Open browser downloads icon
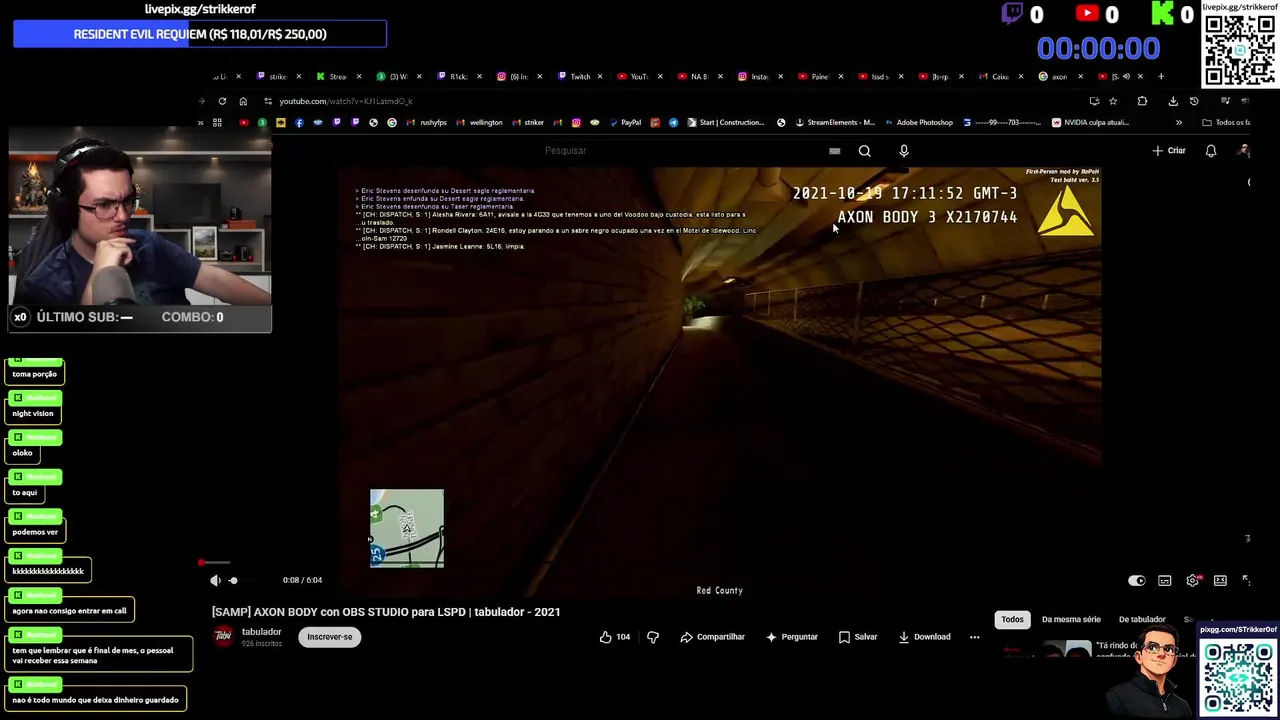 click(1173, 101)
